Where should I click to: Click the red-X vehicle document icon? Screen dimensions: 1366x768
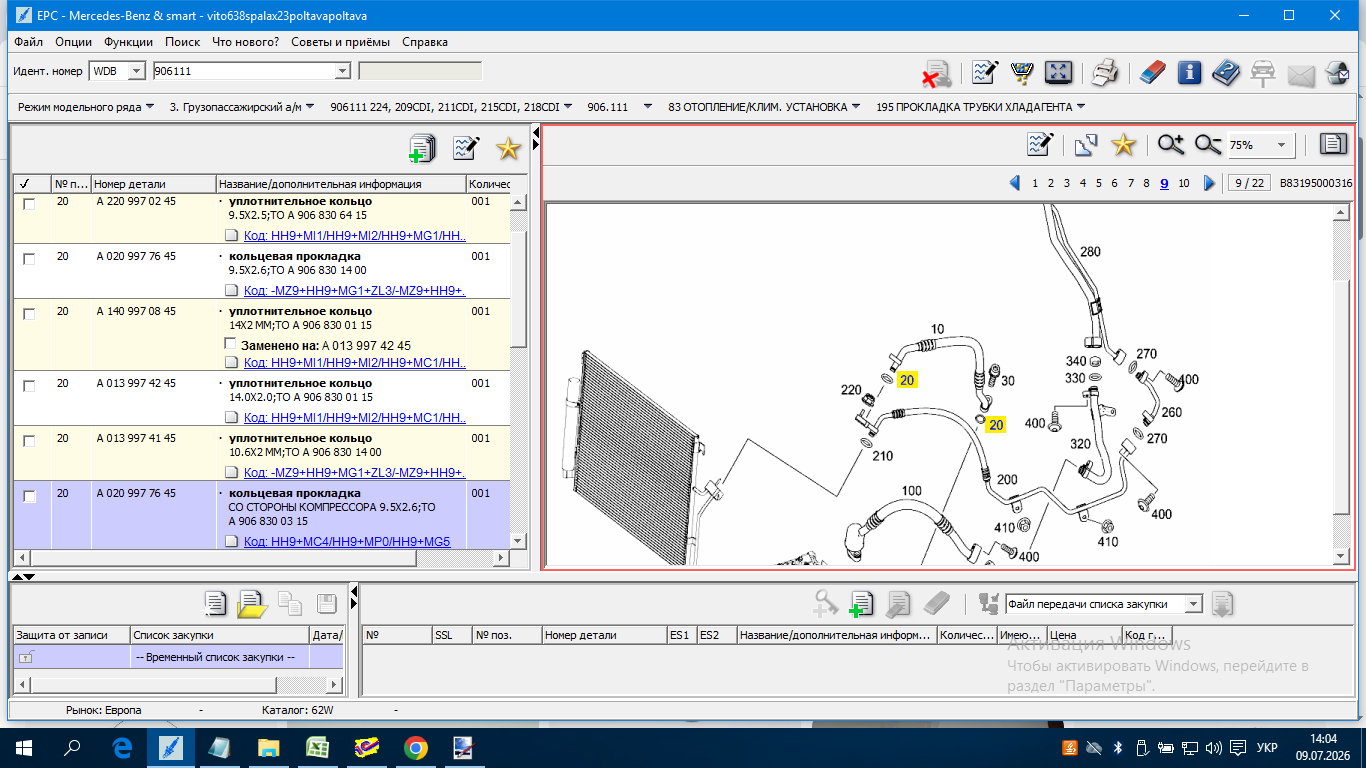click(936, 73)
